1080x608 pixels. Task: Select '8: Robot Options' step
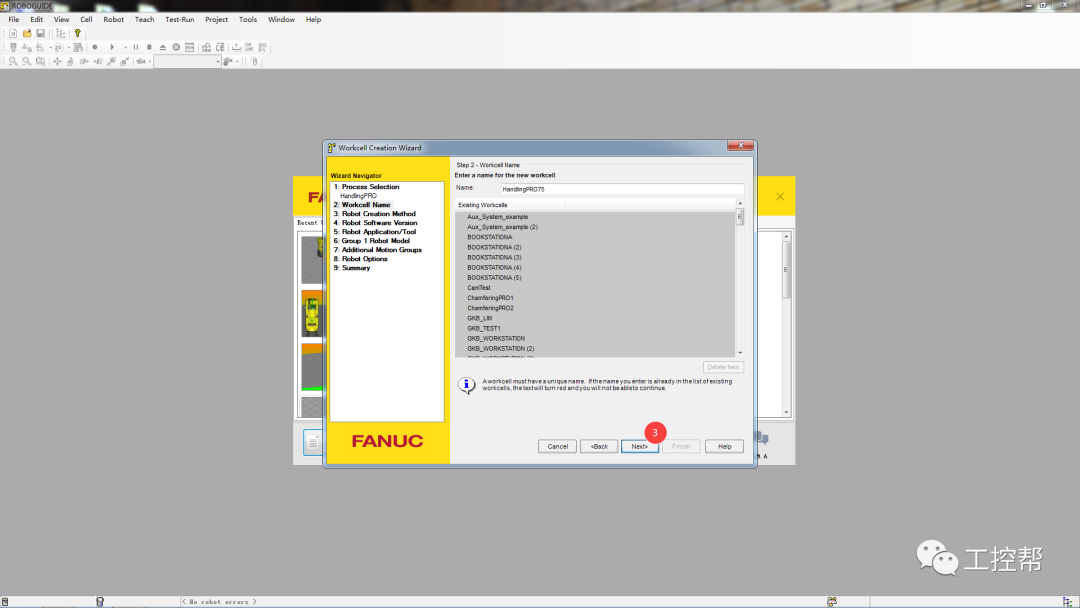[361, 258]
